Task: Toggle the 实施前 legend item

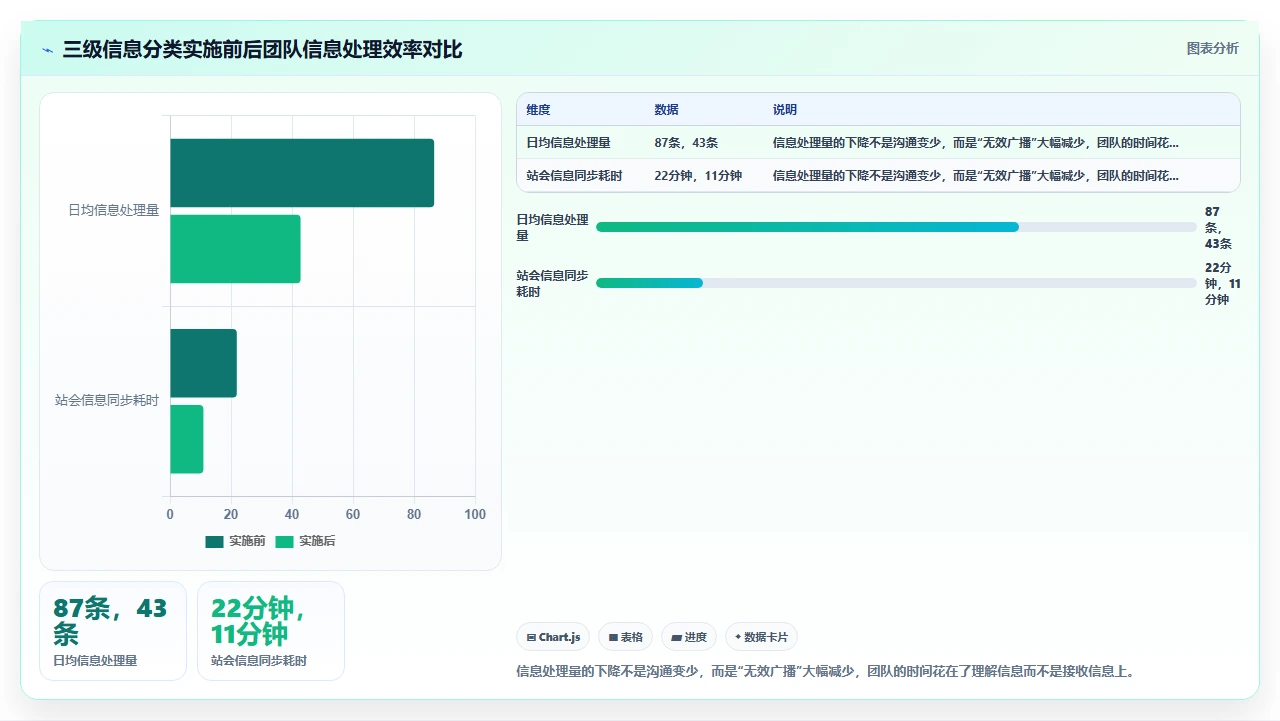Action: click(x=236, y=541)
